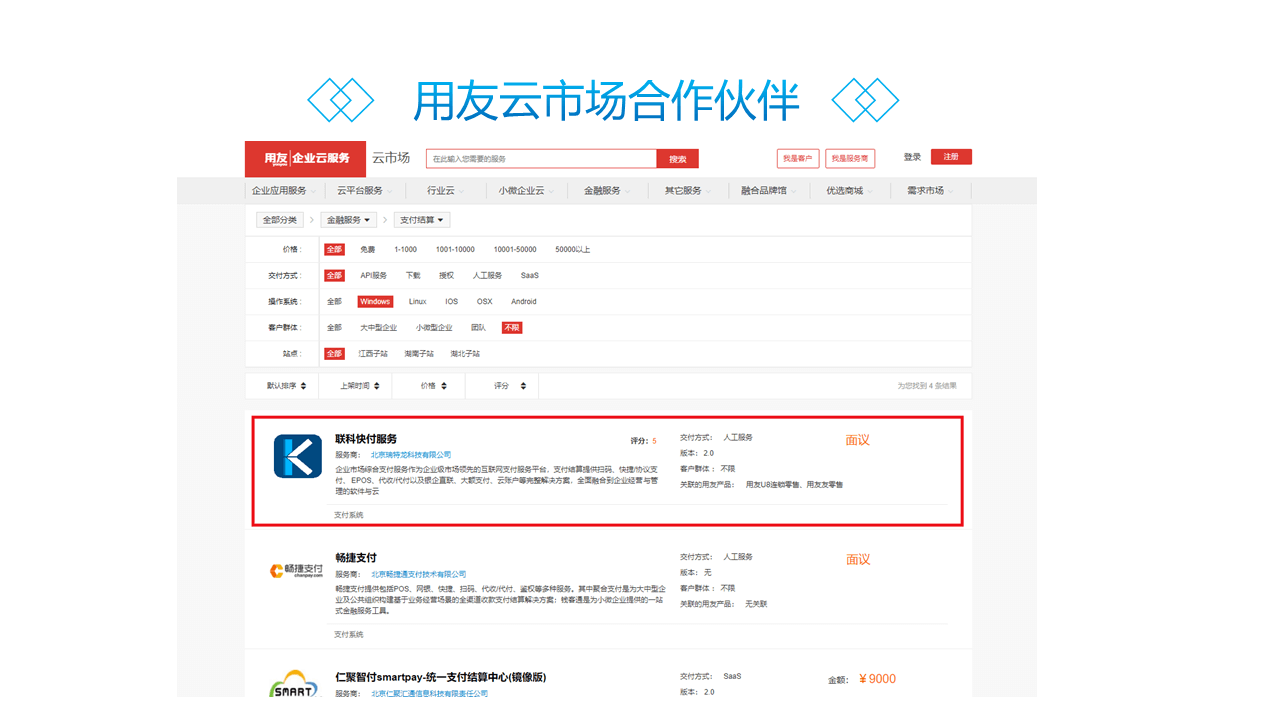Select the OSX operating system filter
This screenshot has height=720, width=1280.
[x=484, y=301]
